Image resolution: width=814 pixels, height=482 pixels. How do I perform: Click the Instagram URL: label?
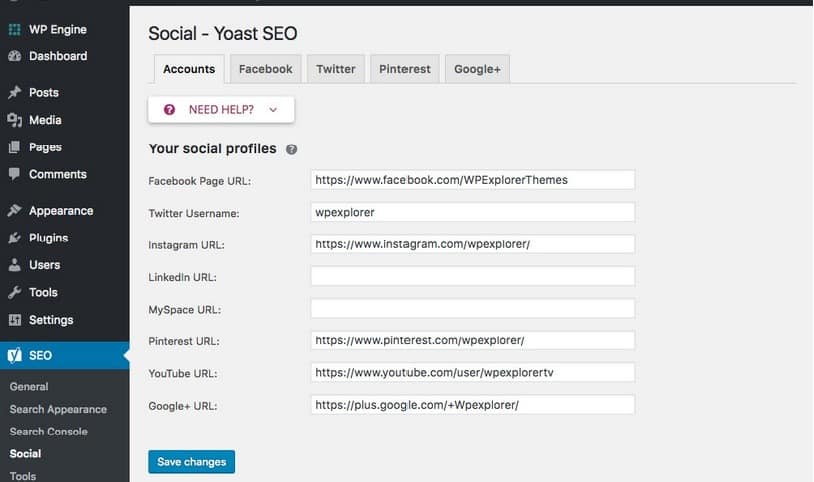pyautogui.click(x=186, y=245)
